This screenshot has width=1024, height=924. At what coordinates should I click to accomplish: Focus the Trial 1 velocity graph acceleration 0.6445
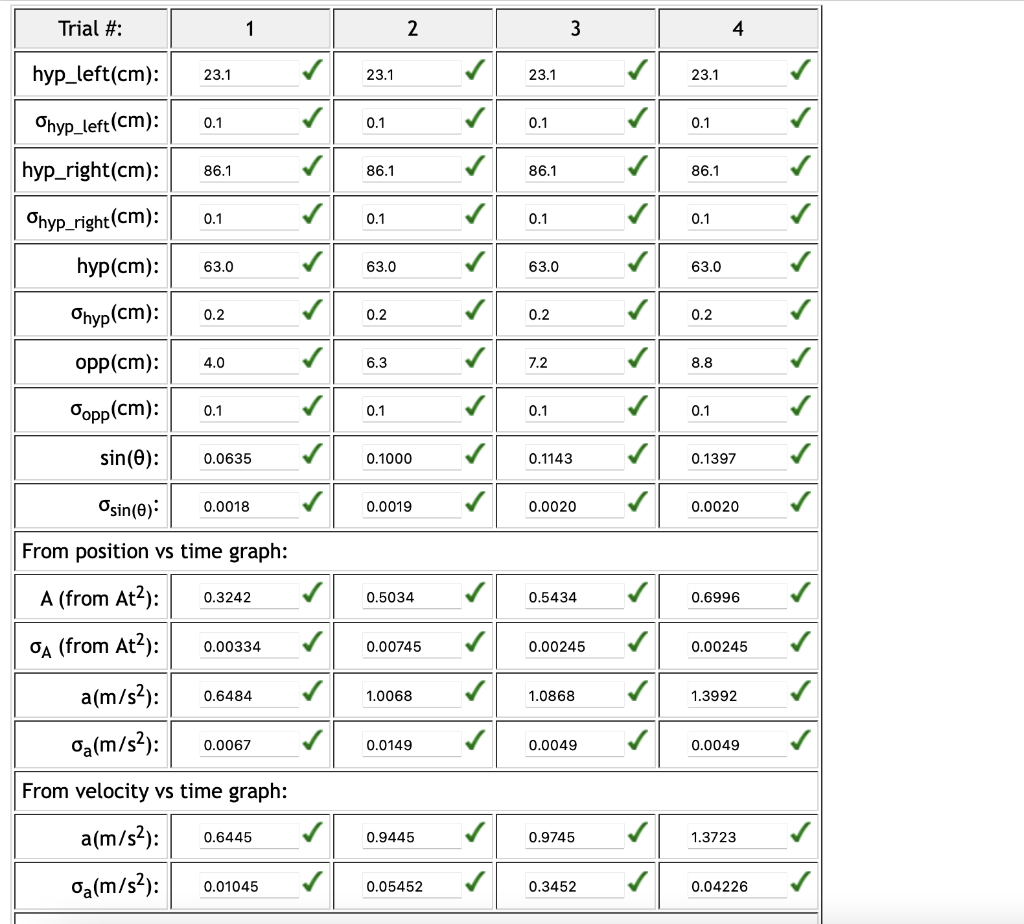249,836
